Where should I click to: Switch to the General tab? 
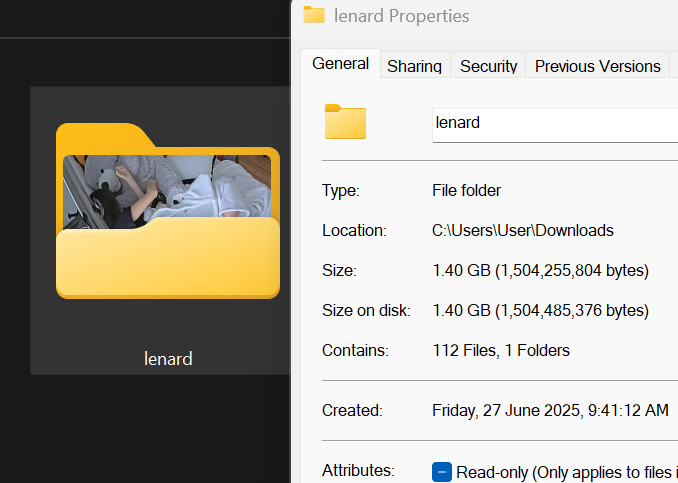click(x=340, y=64)
